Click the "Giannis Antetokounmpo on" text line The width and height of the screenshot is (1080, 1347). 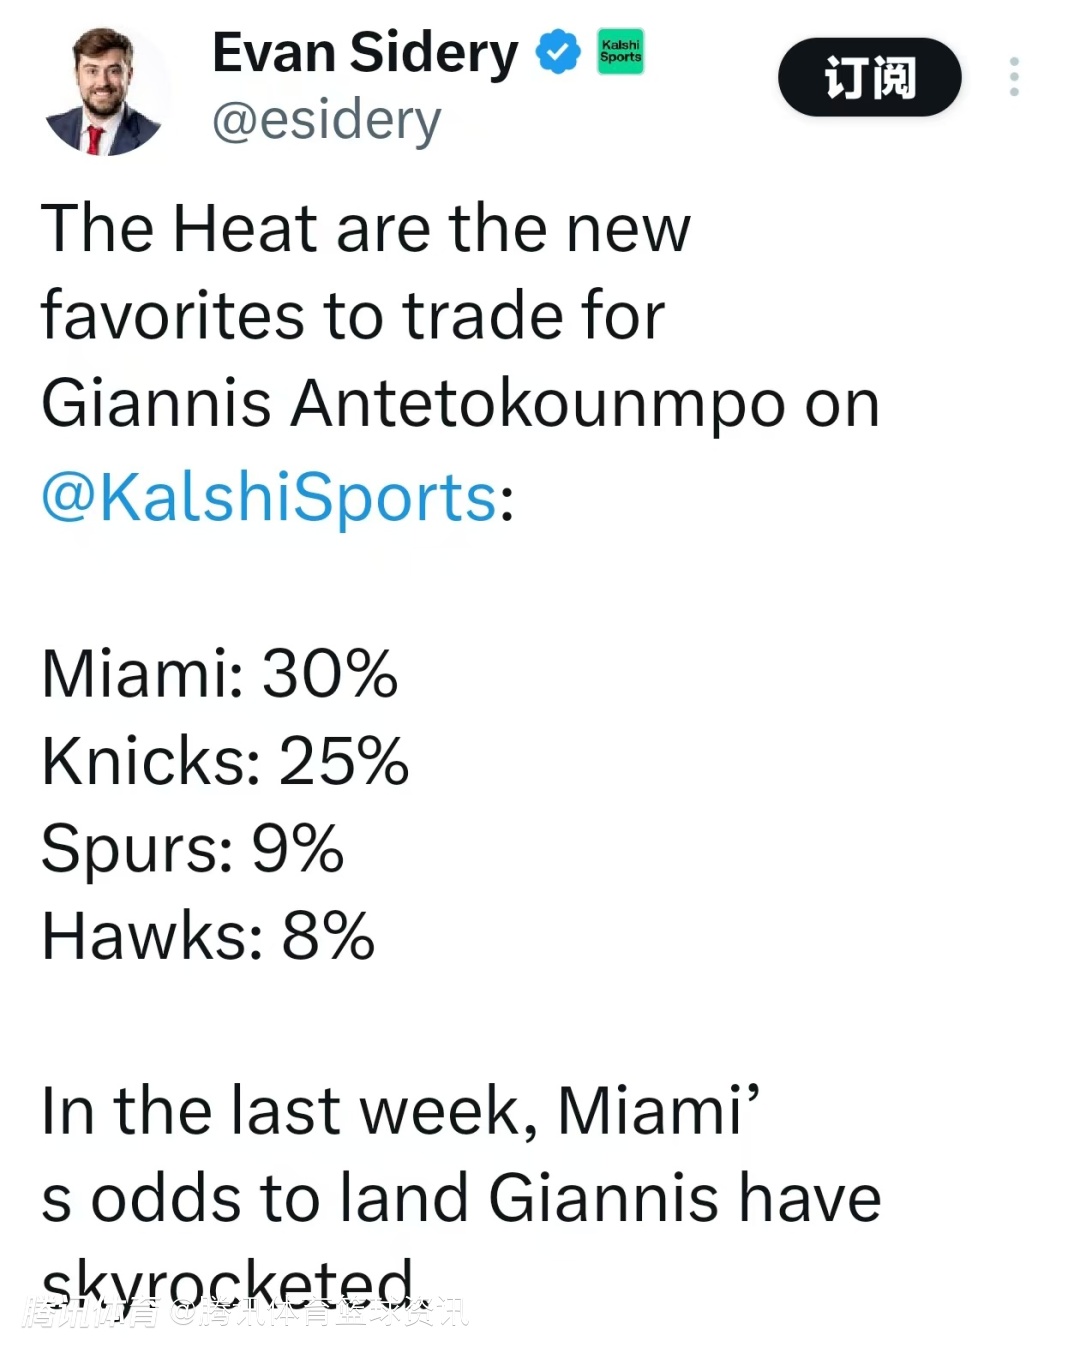point(460,404)
